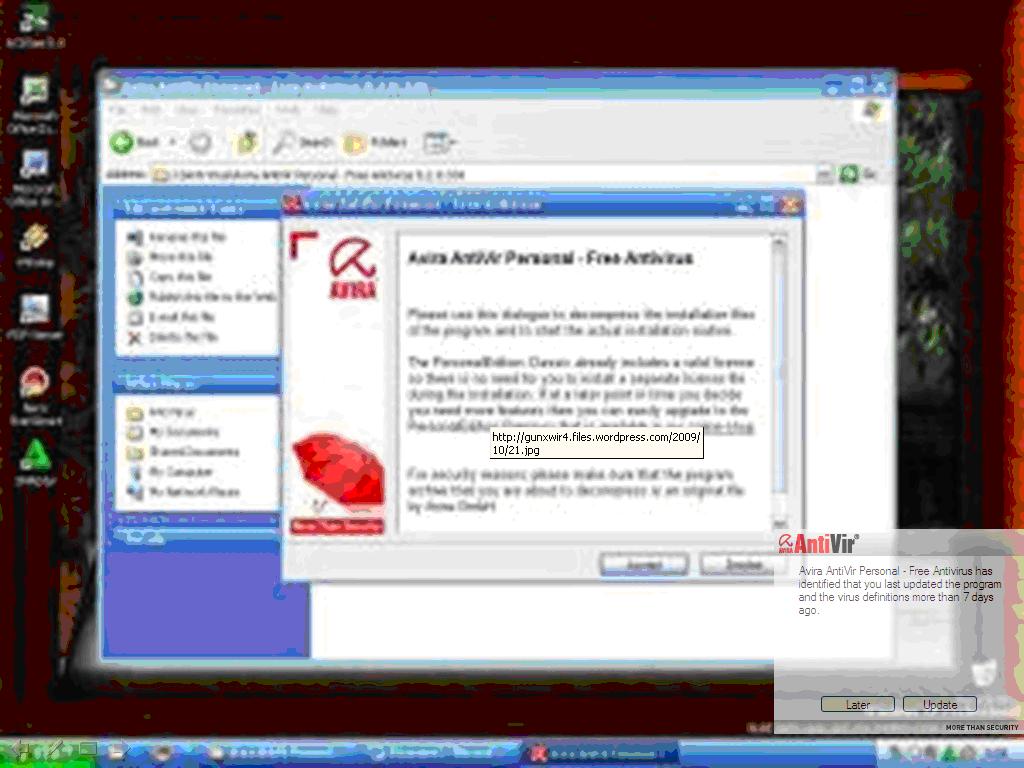Screen dimensions: 1024x768
Task: Select the Microsoft Office Excel desktop icon
Action: coord(35,103)
